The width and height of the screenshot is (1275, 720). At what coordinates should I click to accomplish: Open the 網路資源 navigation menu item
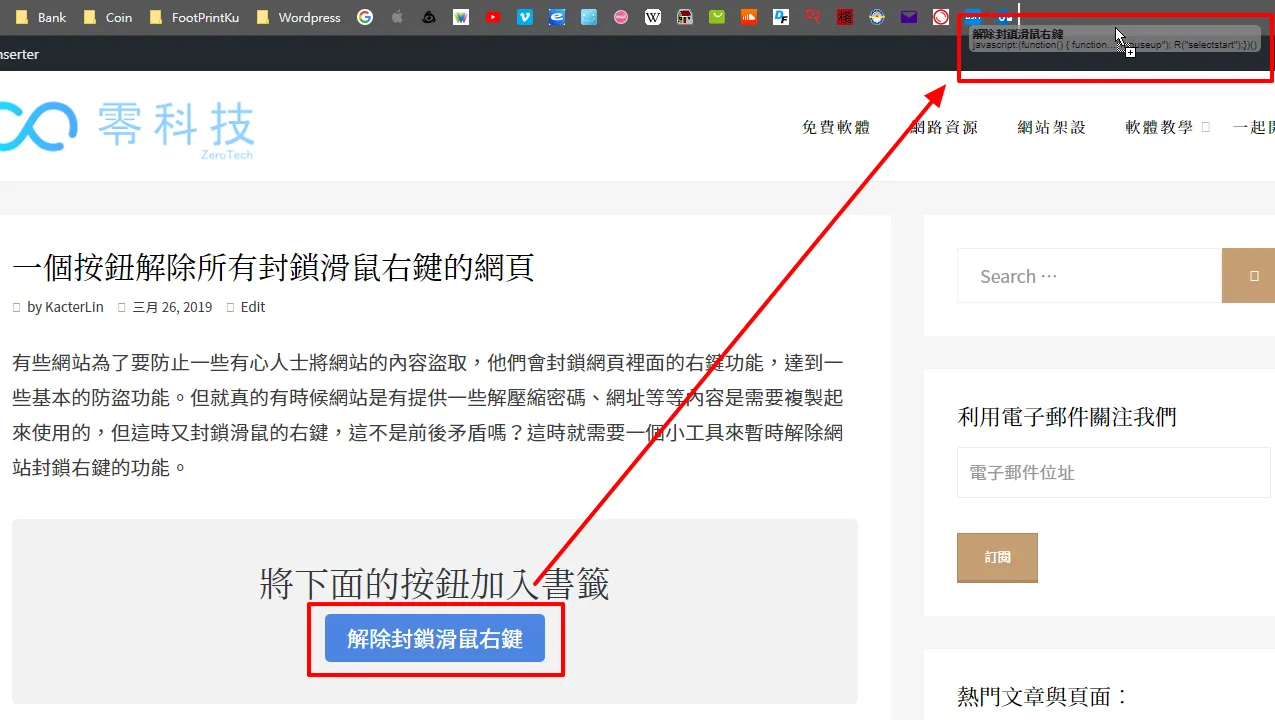tap(944, 127)
